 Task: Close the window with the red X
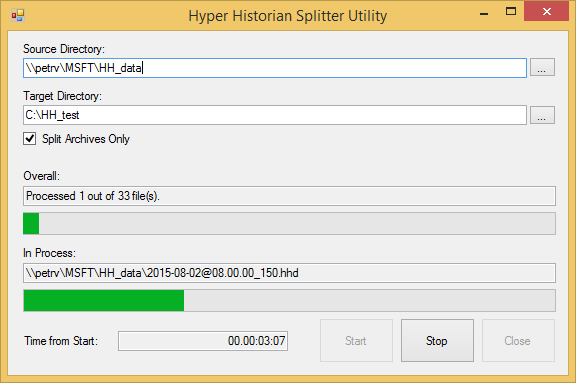click(x=547, y=11)
